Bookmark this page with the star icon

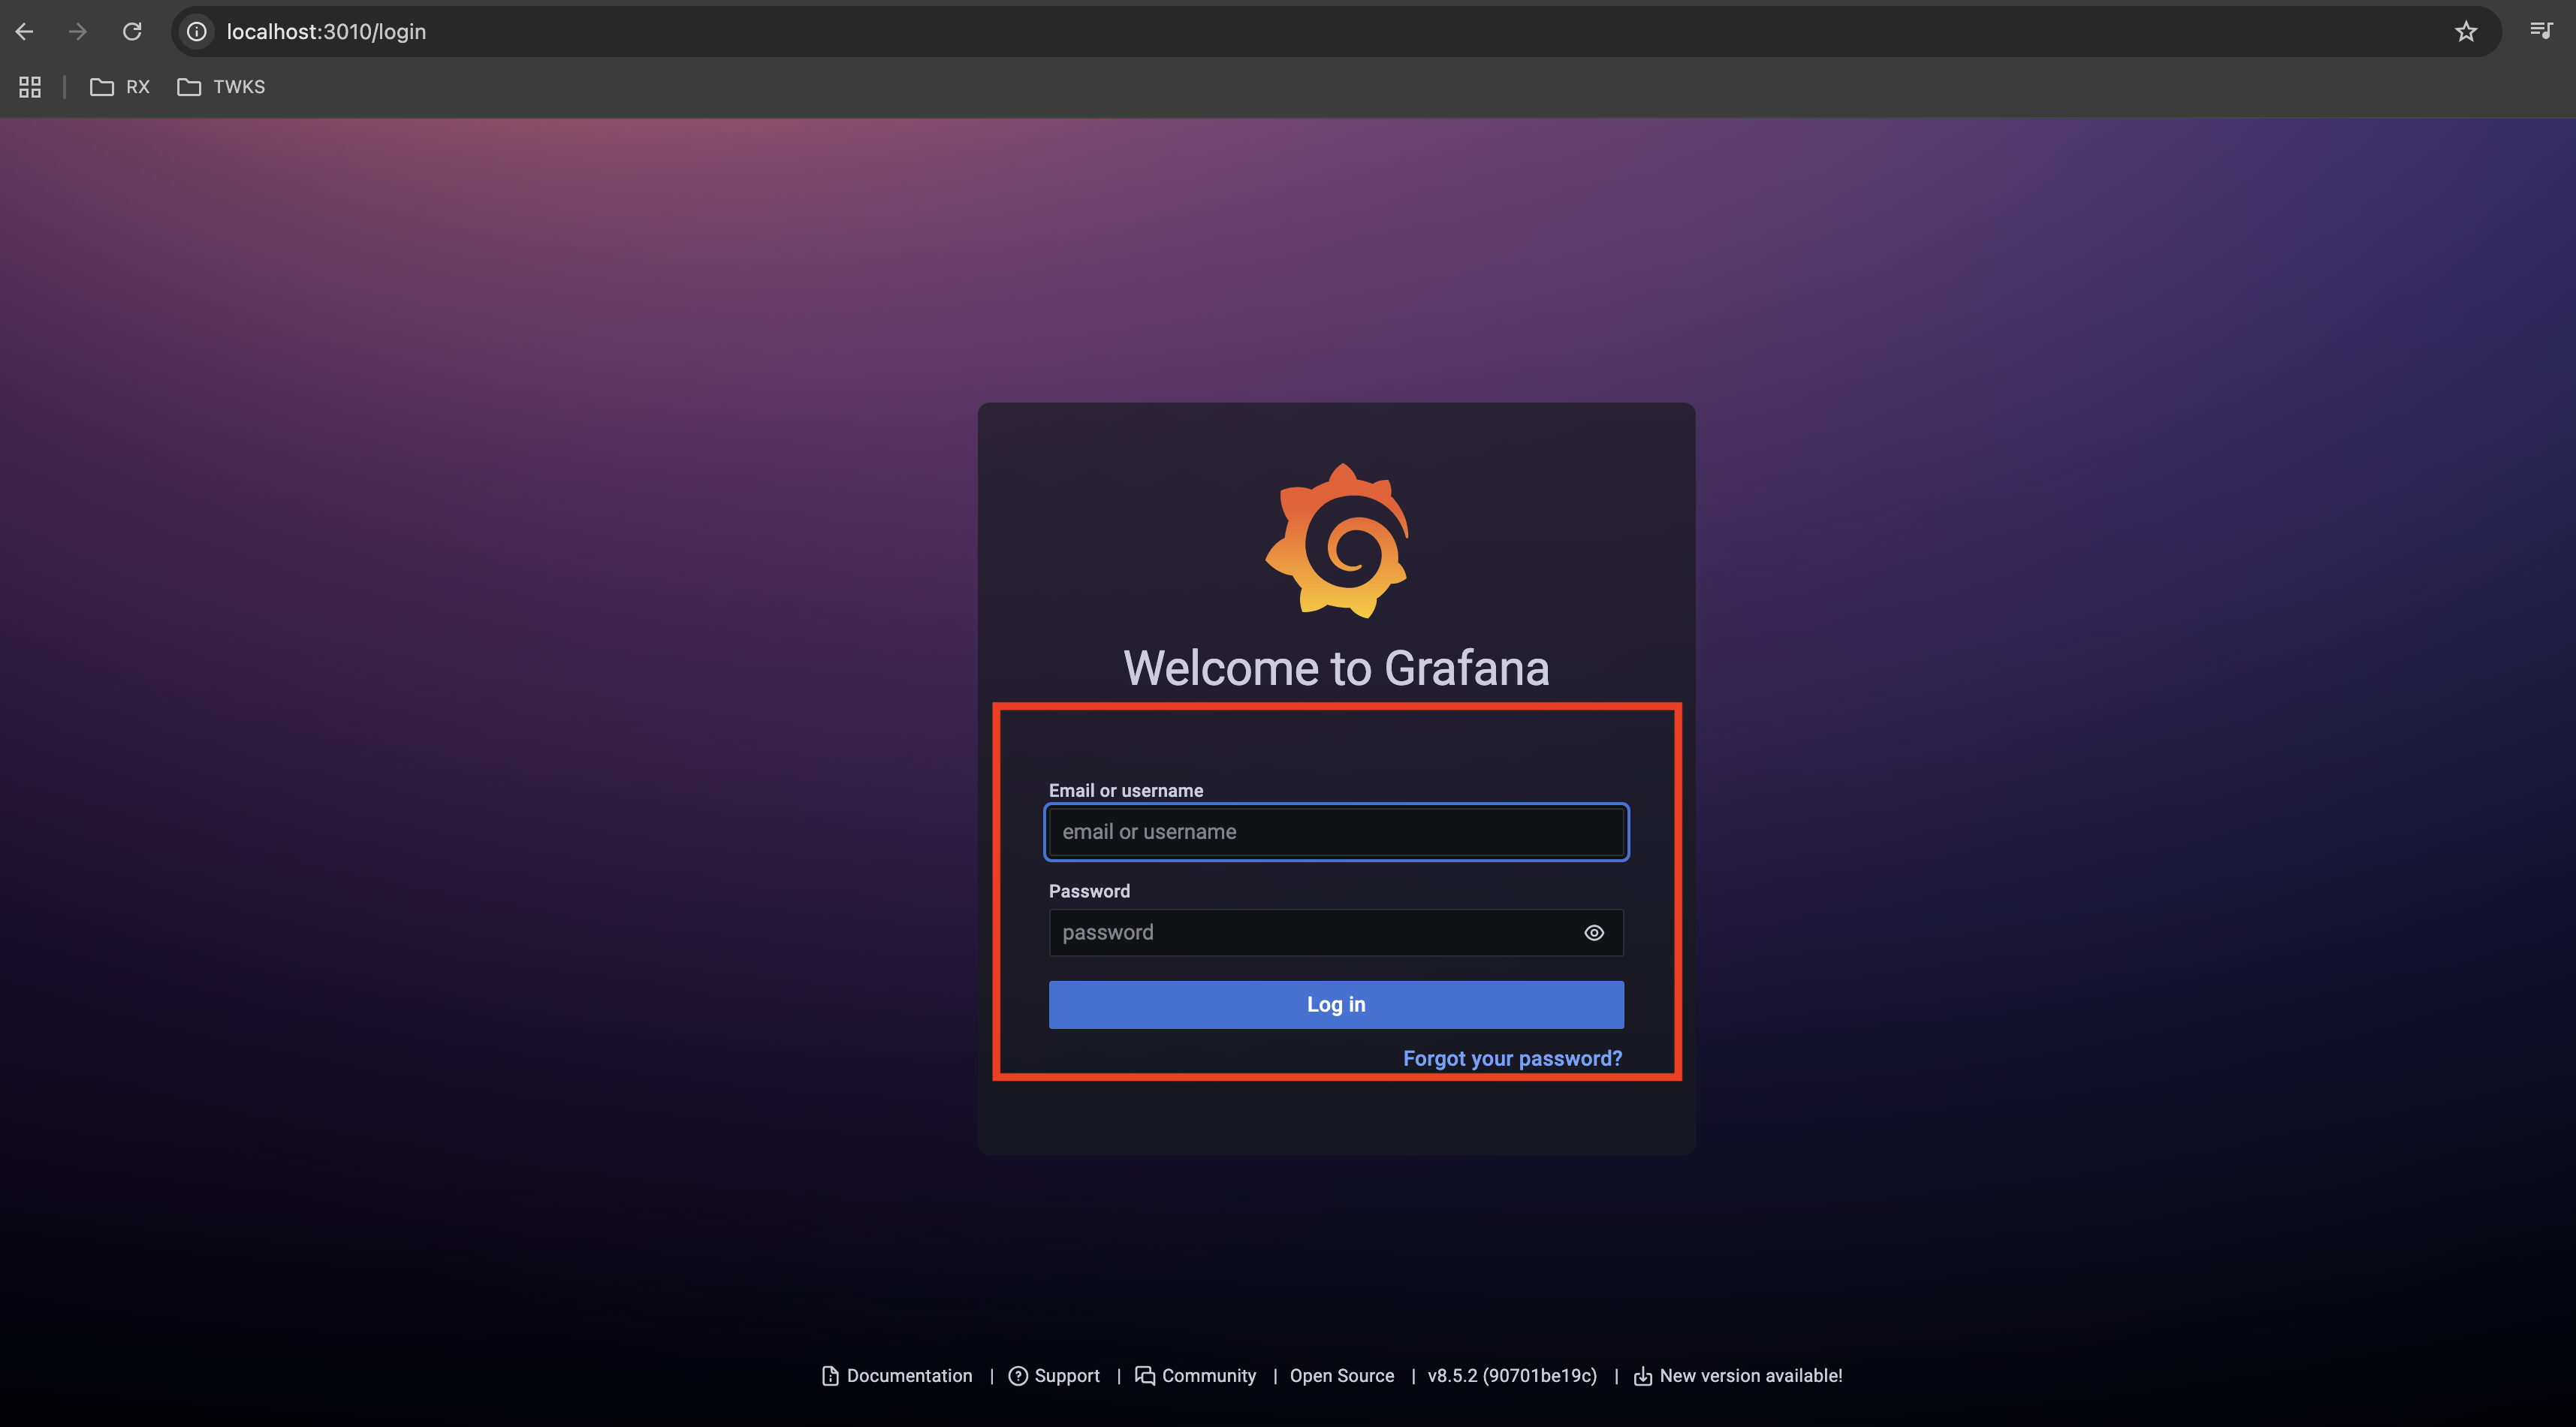click(2466, 32)
